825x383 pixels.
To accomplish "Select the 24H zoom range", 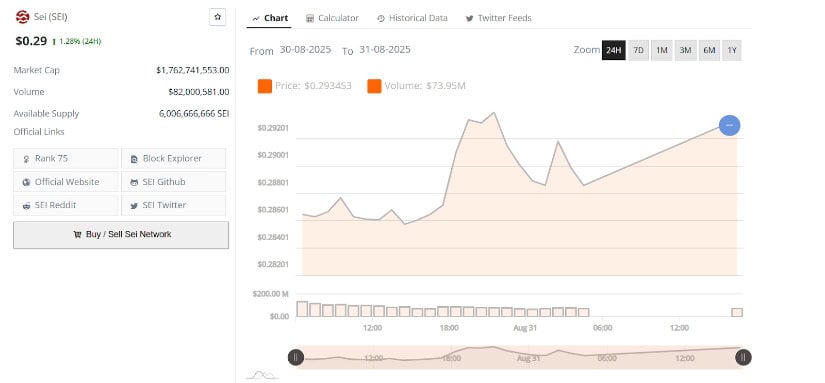I will 613,51.
